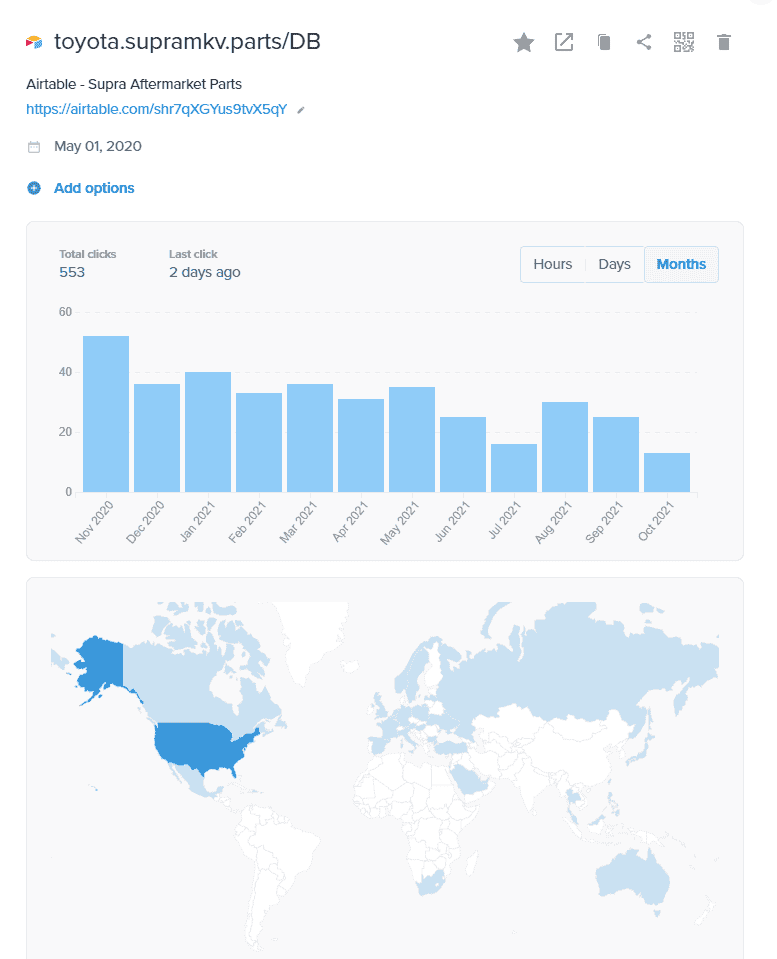Viewport: 777px width, 959px height.
Task: Select the Jul 2021 bar
Action: pos(514,468)
